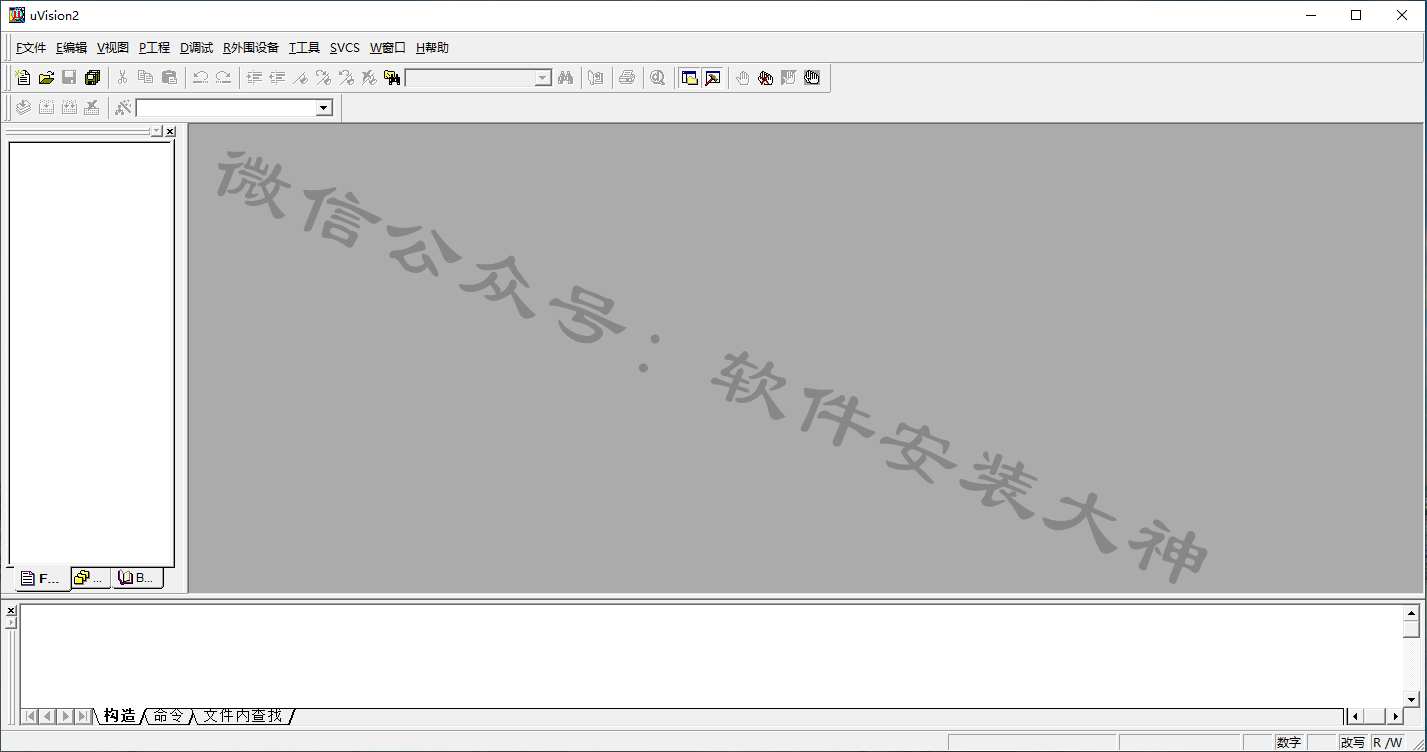Translate current file build icon

pyautogui.click(x=23, y=107)
